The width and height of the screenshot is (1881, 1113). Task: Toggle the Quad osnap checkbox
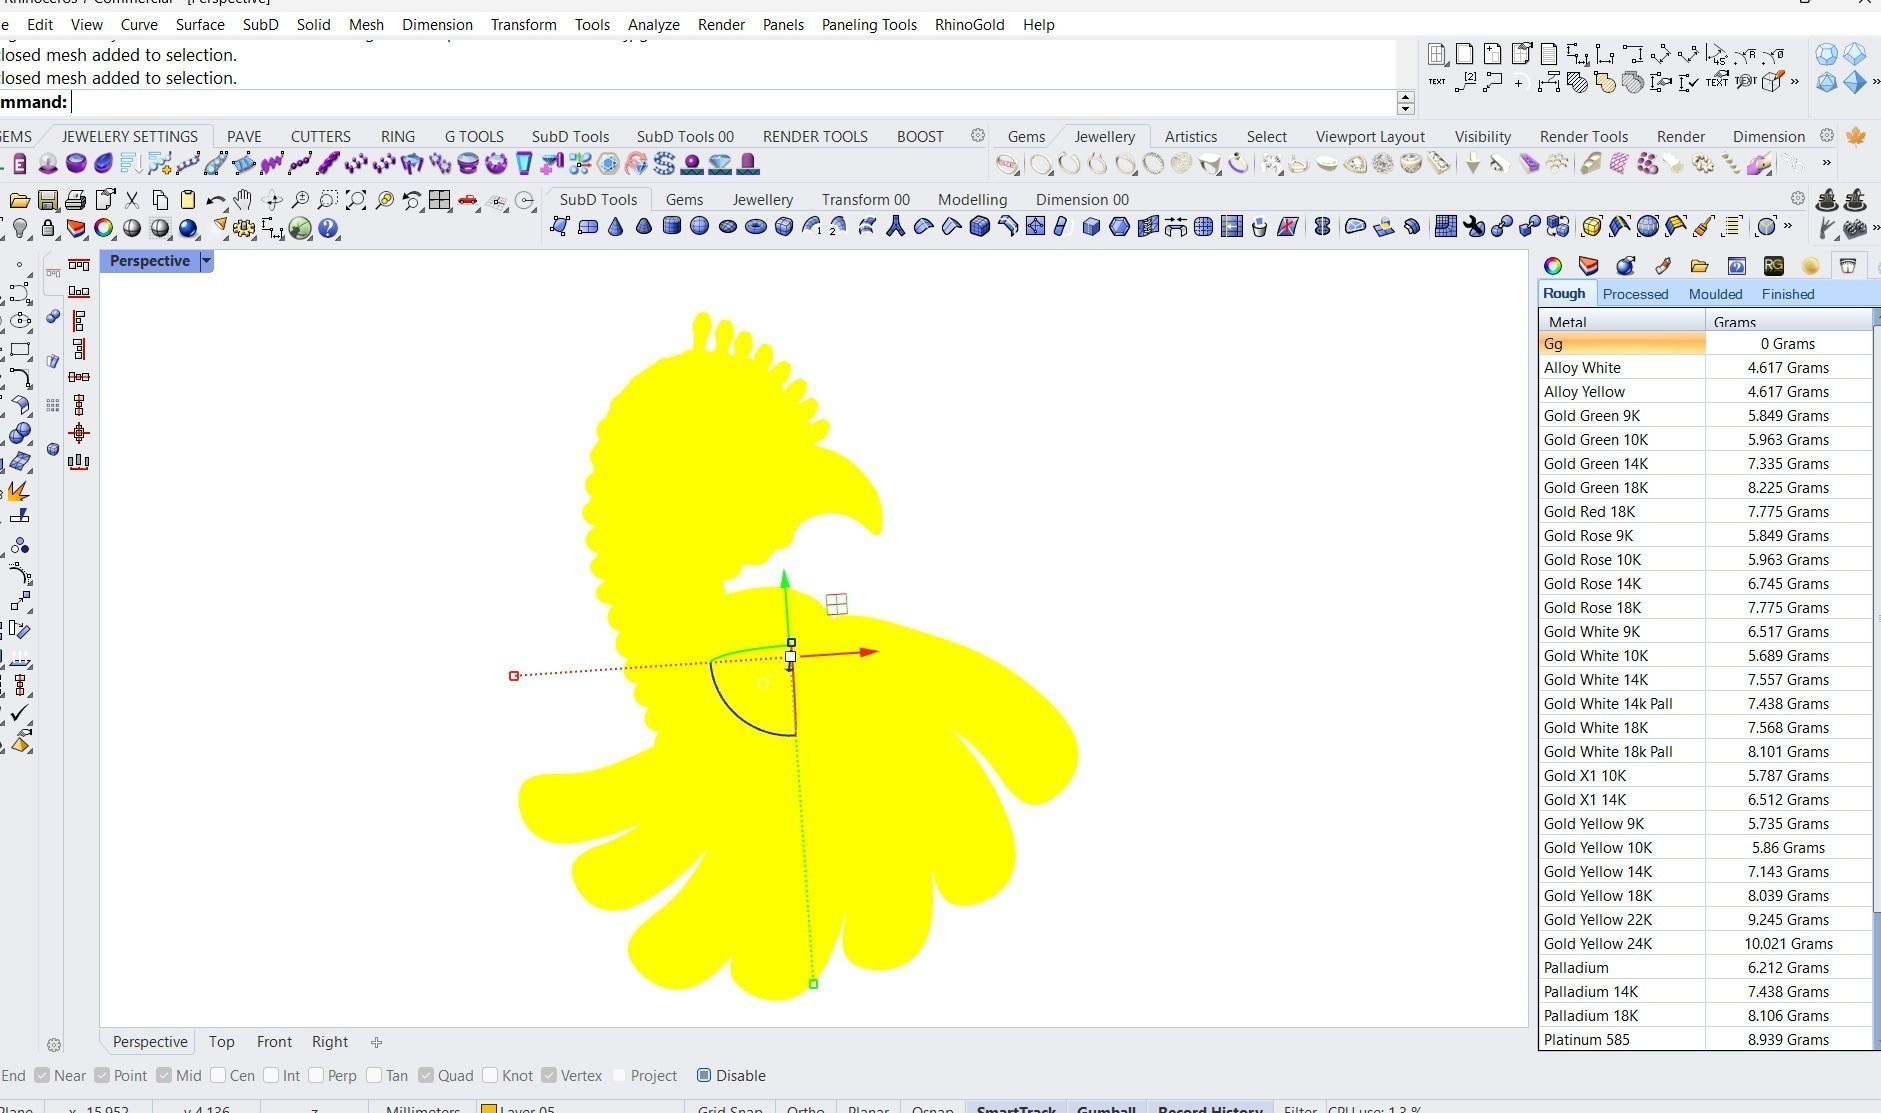[x=426, y=1075]
